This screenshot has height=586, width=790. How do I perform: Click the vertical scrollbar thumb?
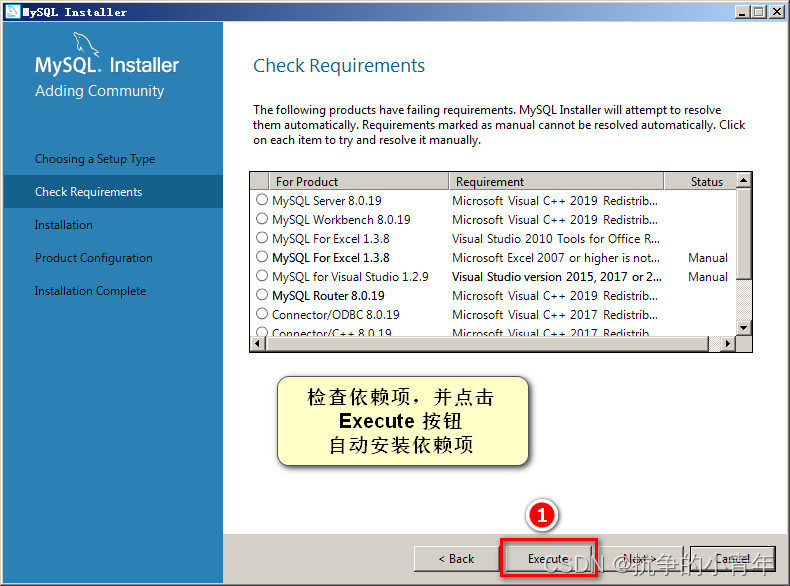click(x=744, y=233)
